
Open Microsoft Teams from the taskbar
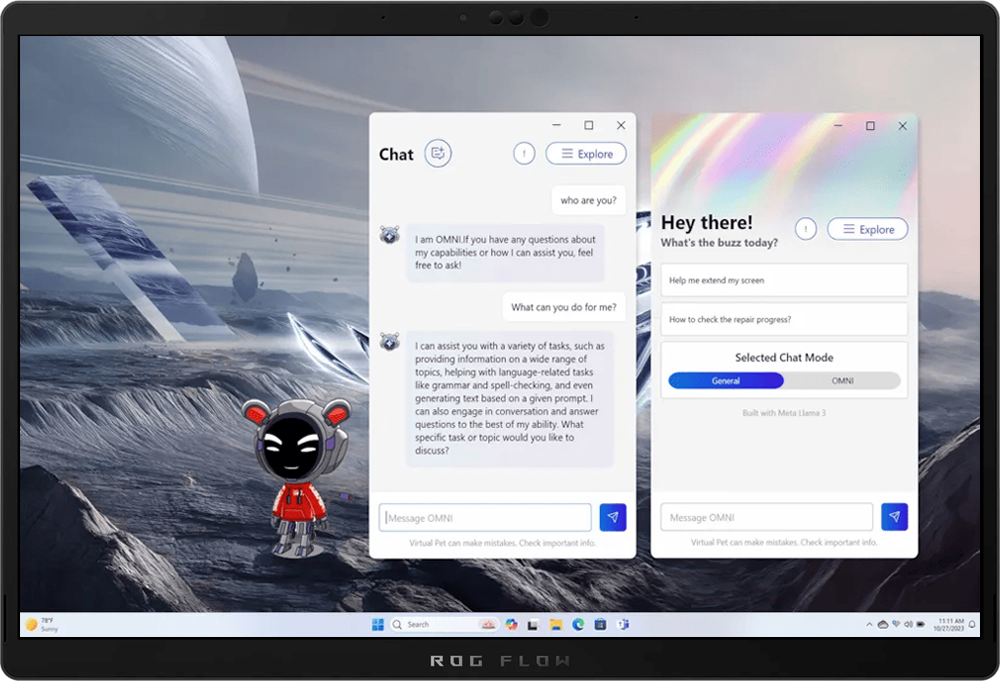click(x=623, y=625)
